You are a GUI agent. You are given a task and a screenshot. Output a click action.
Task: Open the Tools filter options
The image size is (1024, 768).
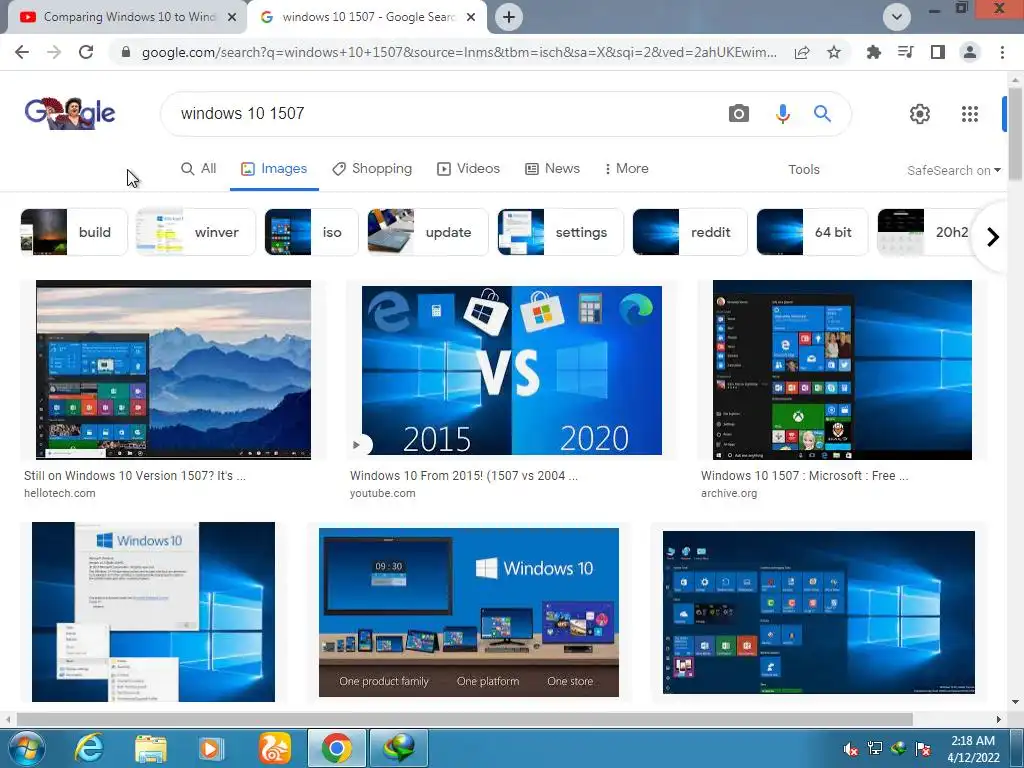tap(803, 170)
